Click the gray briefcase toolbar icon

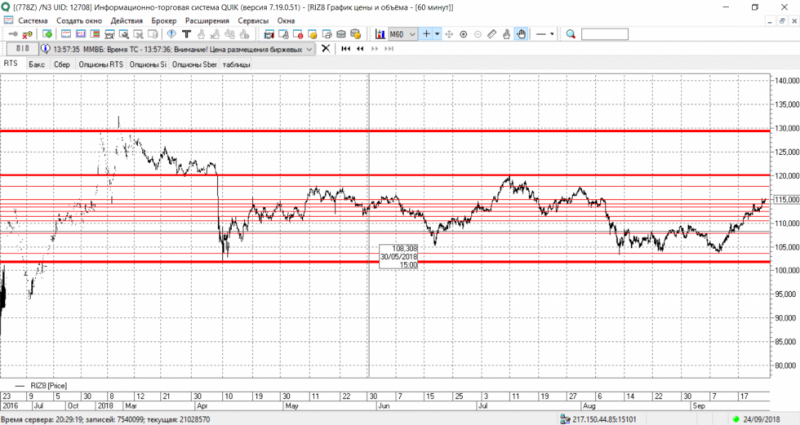point(341,34)
